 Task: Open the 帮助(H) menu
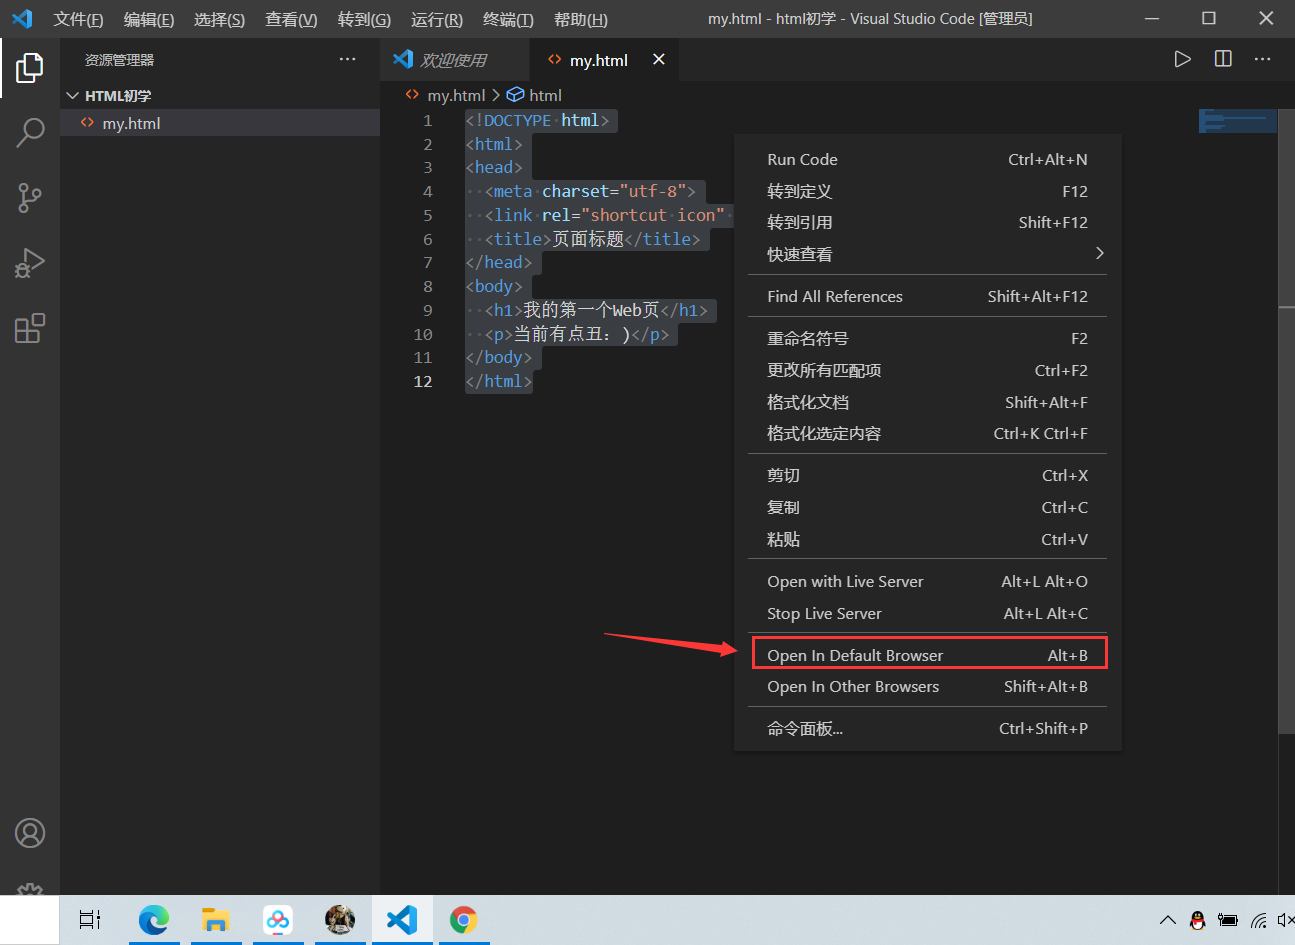pyautogui.click(x=580, y=19)
